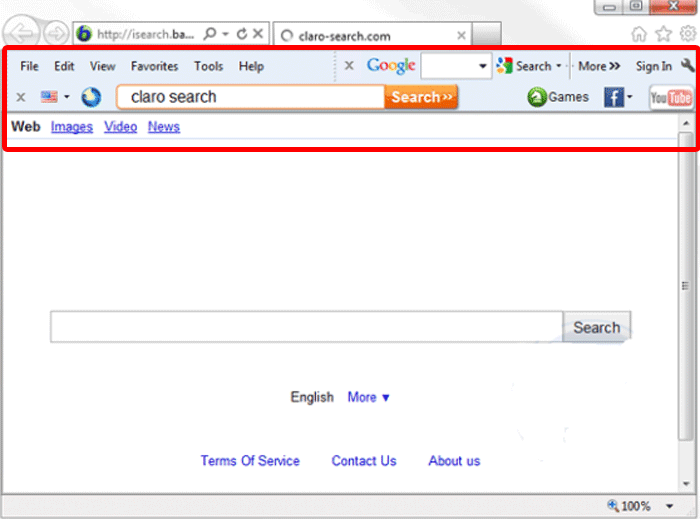Click the Google toolbar wrench icon

(688, 66)
